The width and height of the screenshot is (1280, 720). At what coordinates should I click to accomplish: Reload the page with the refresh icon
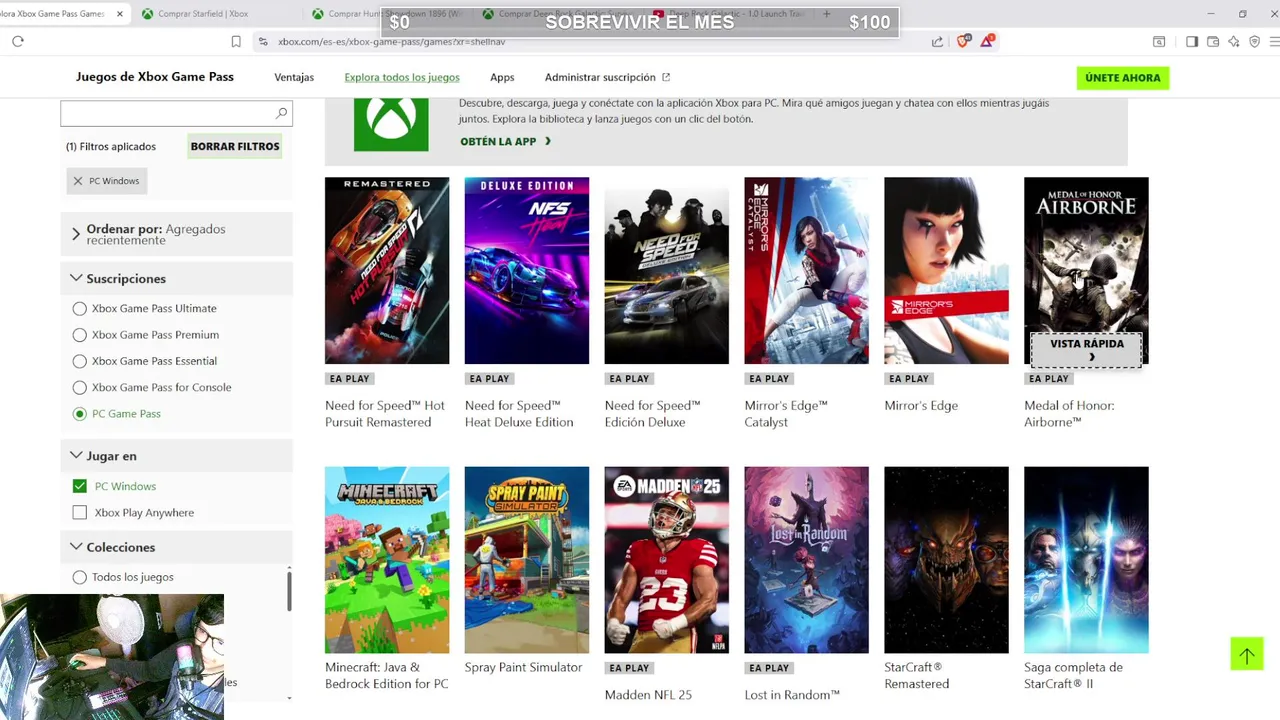pos(18,41)
